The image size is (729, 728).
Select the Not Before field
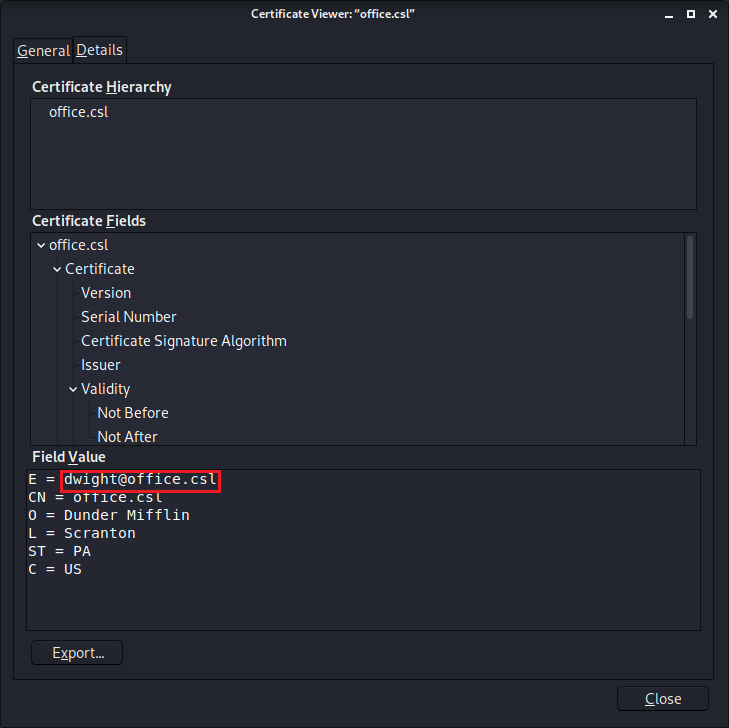(x=133, y=413)
